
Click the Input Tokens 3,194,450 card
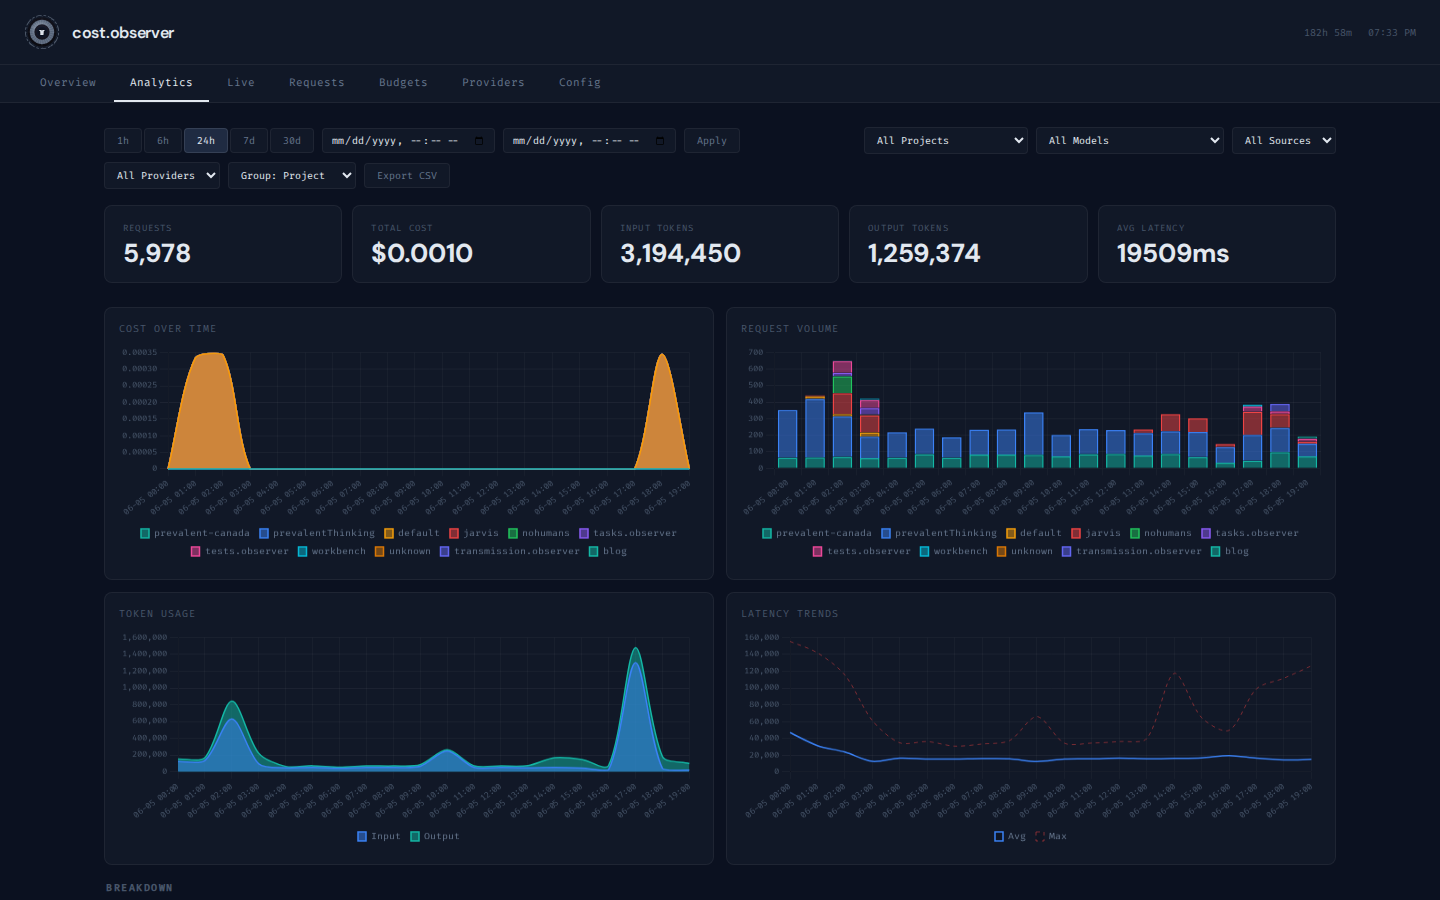tap(720, 244)
